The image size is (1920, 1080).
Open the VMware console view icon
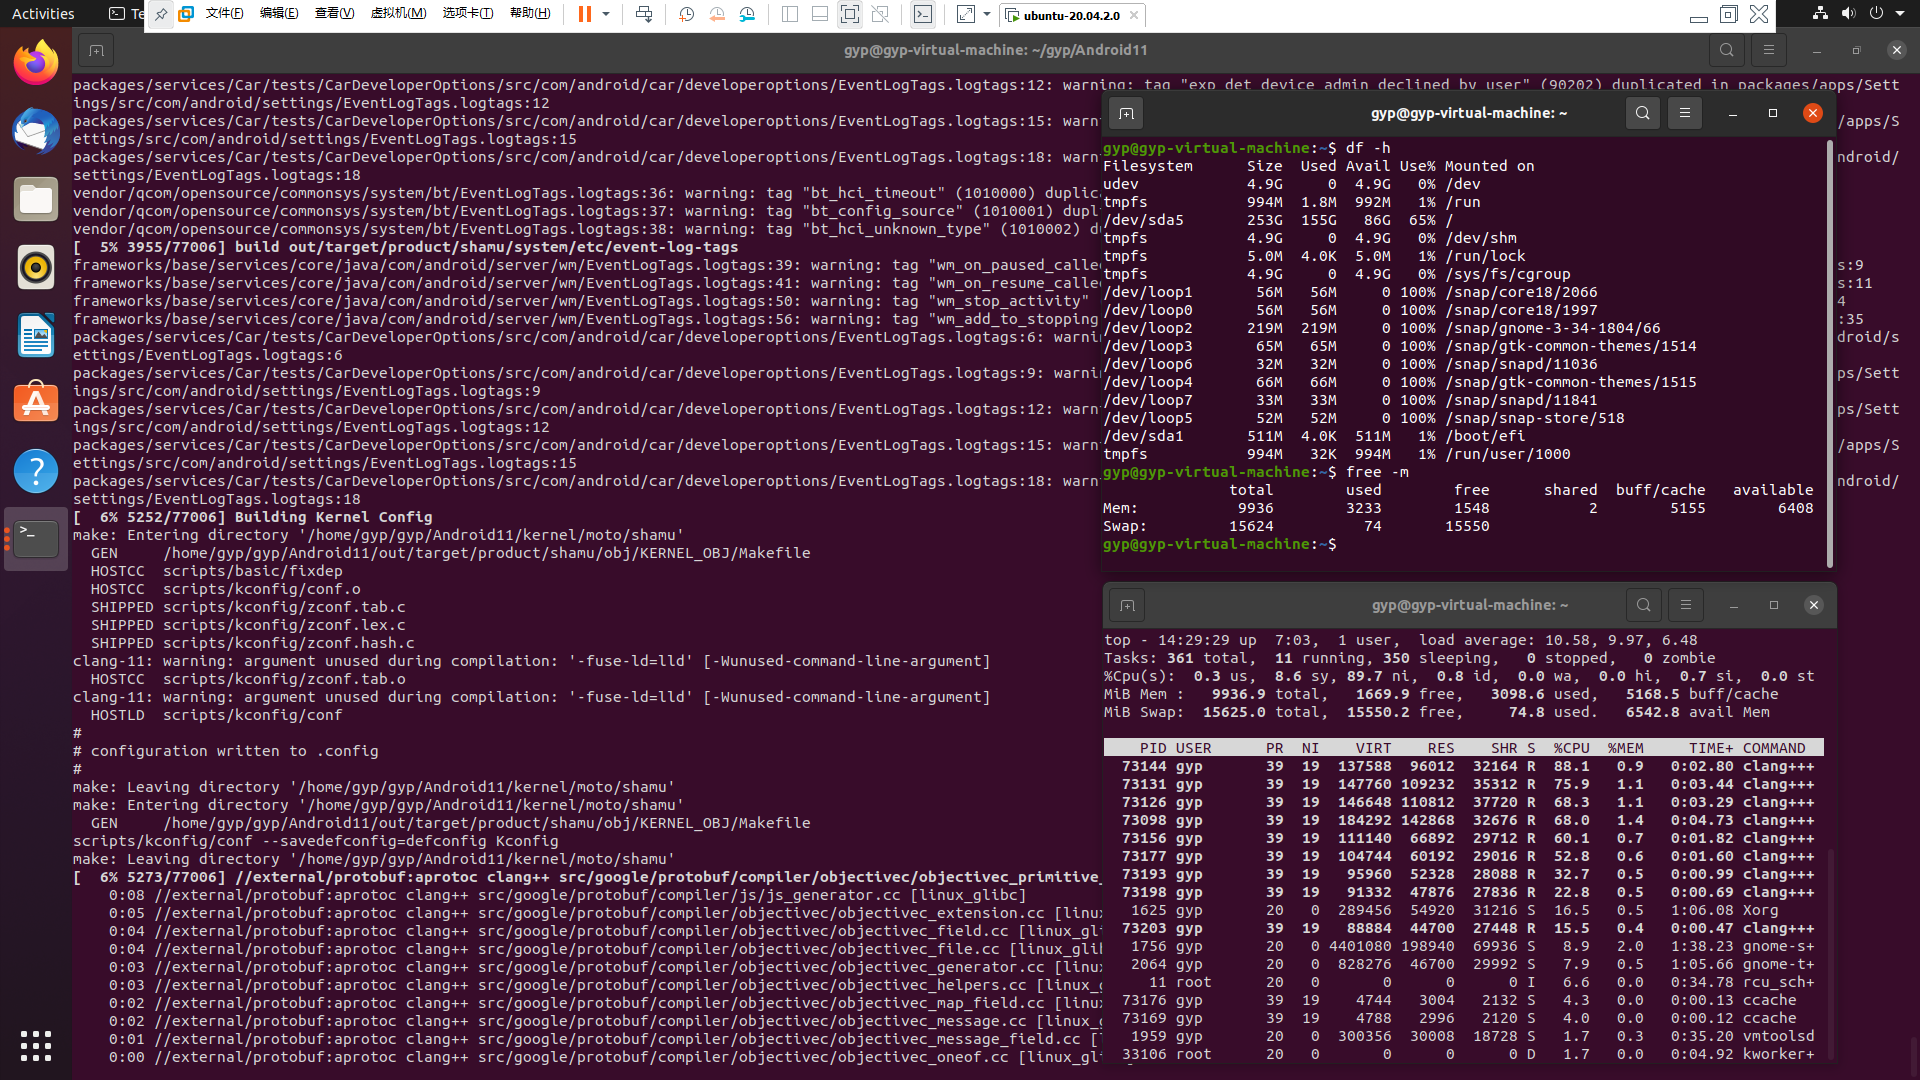click(x=923, y=14)
